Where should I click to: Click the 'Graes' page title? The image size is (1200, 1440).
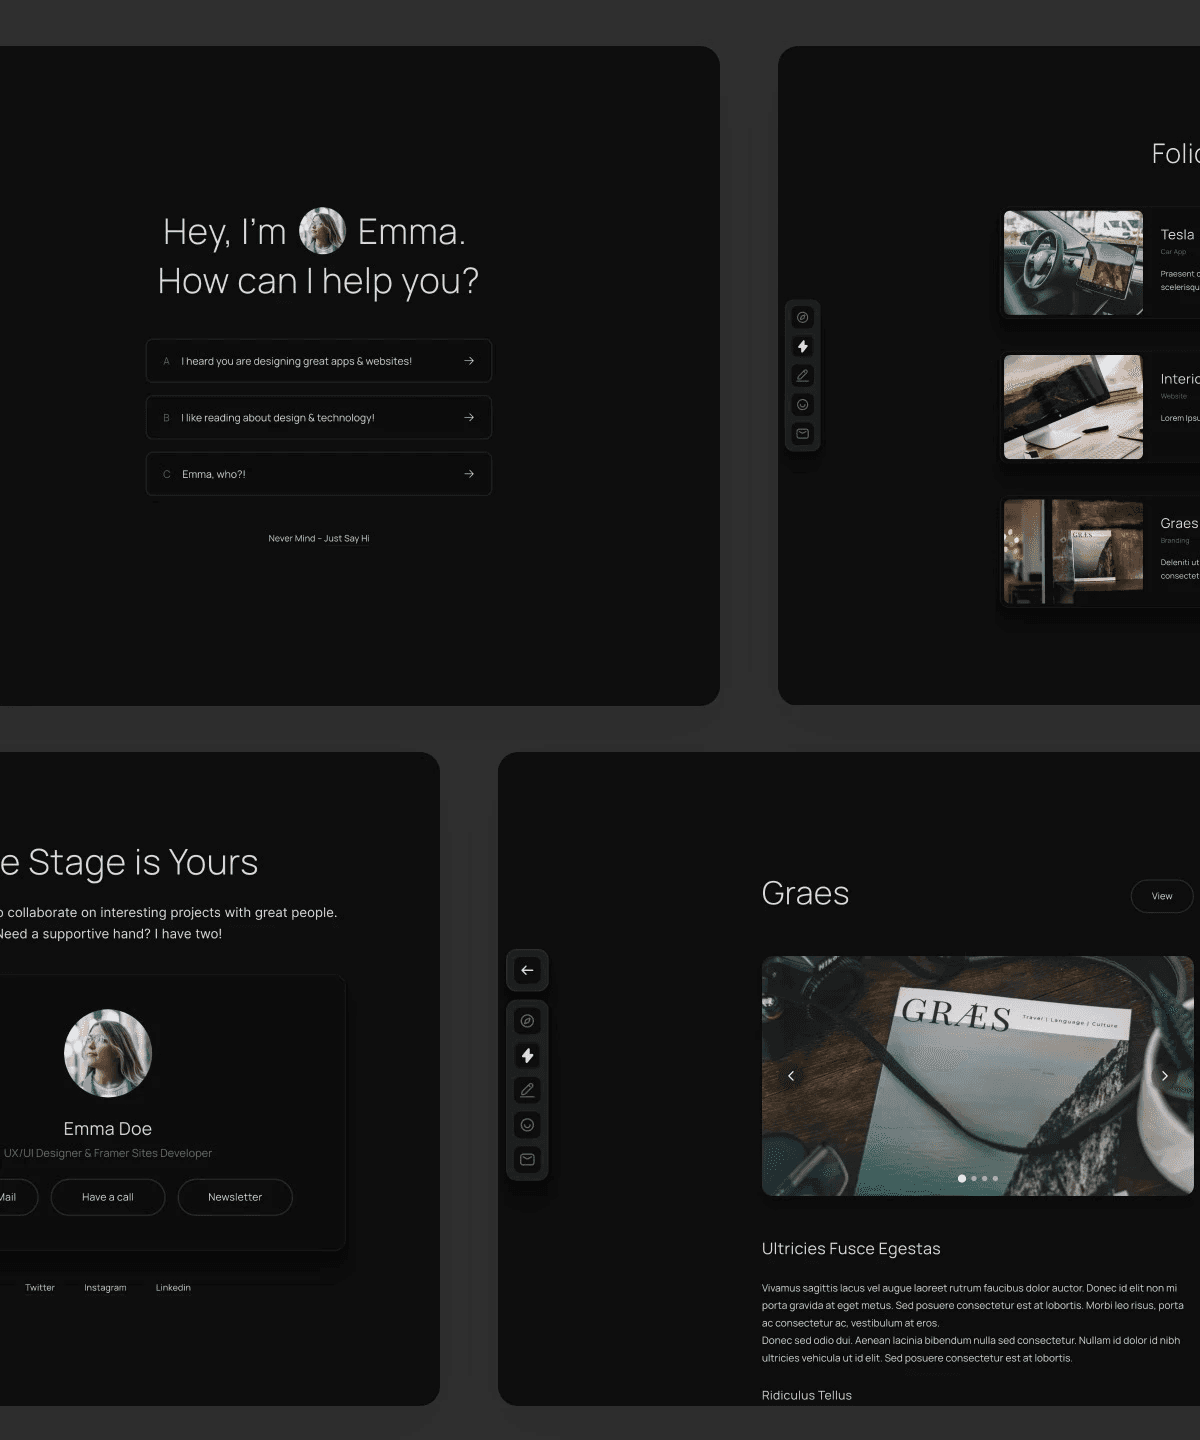(x=805, y=893)
